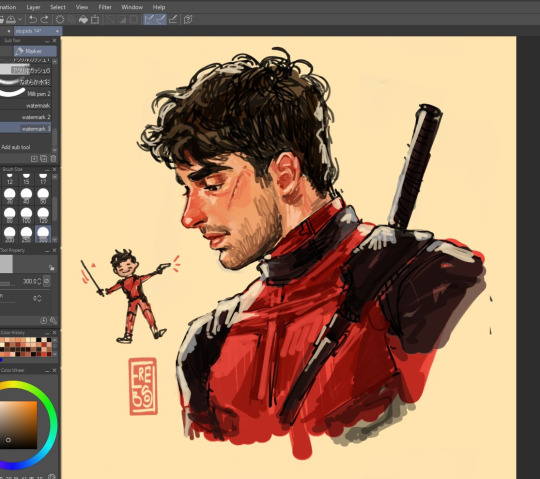Choose brush size 300 preset
The height and width of the screenshot is (479, 540).
[x=43, y=235]
